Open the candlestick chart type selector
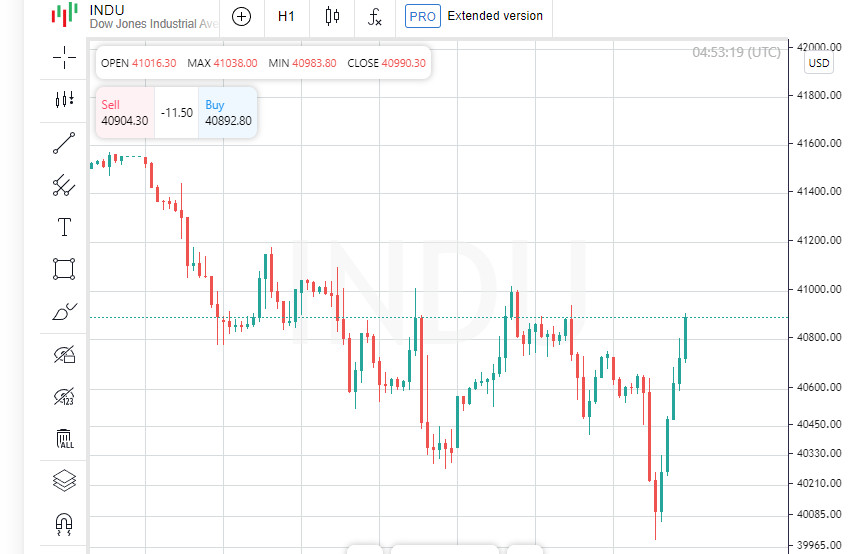This screenshot has height=554, width=856. coord(332,16)
